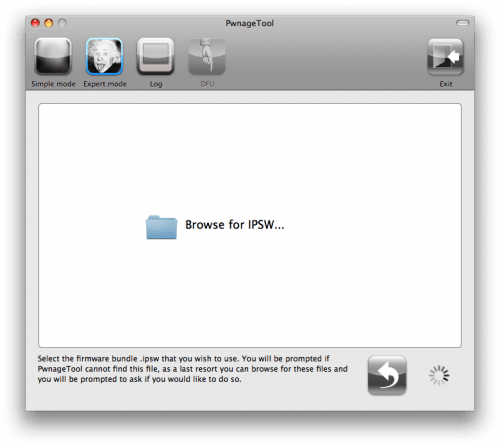Open the Log viewer icon
The image size is (500, 446).
156,56
